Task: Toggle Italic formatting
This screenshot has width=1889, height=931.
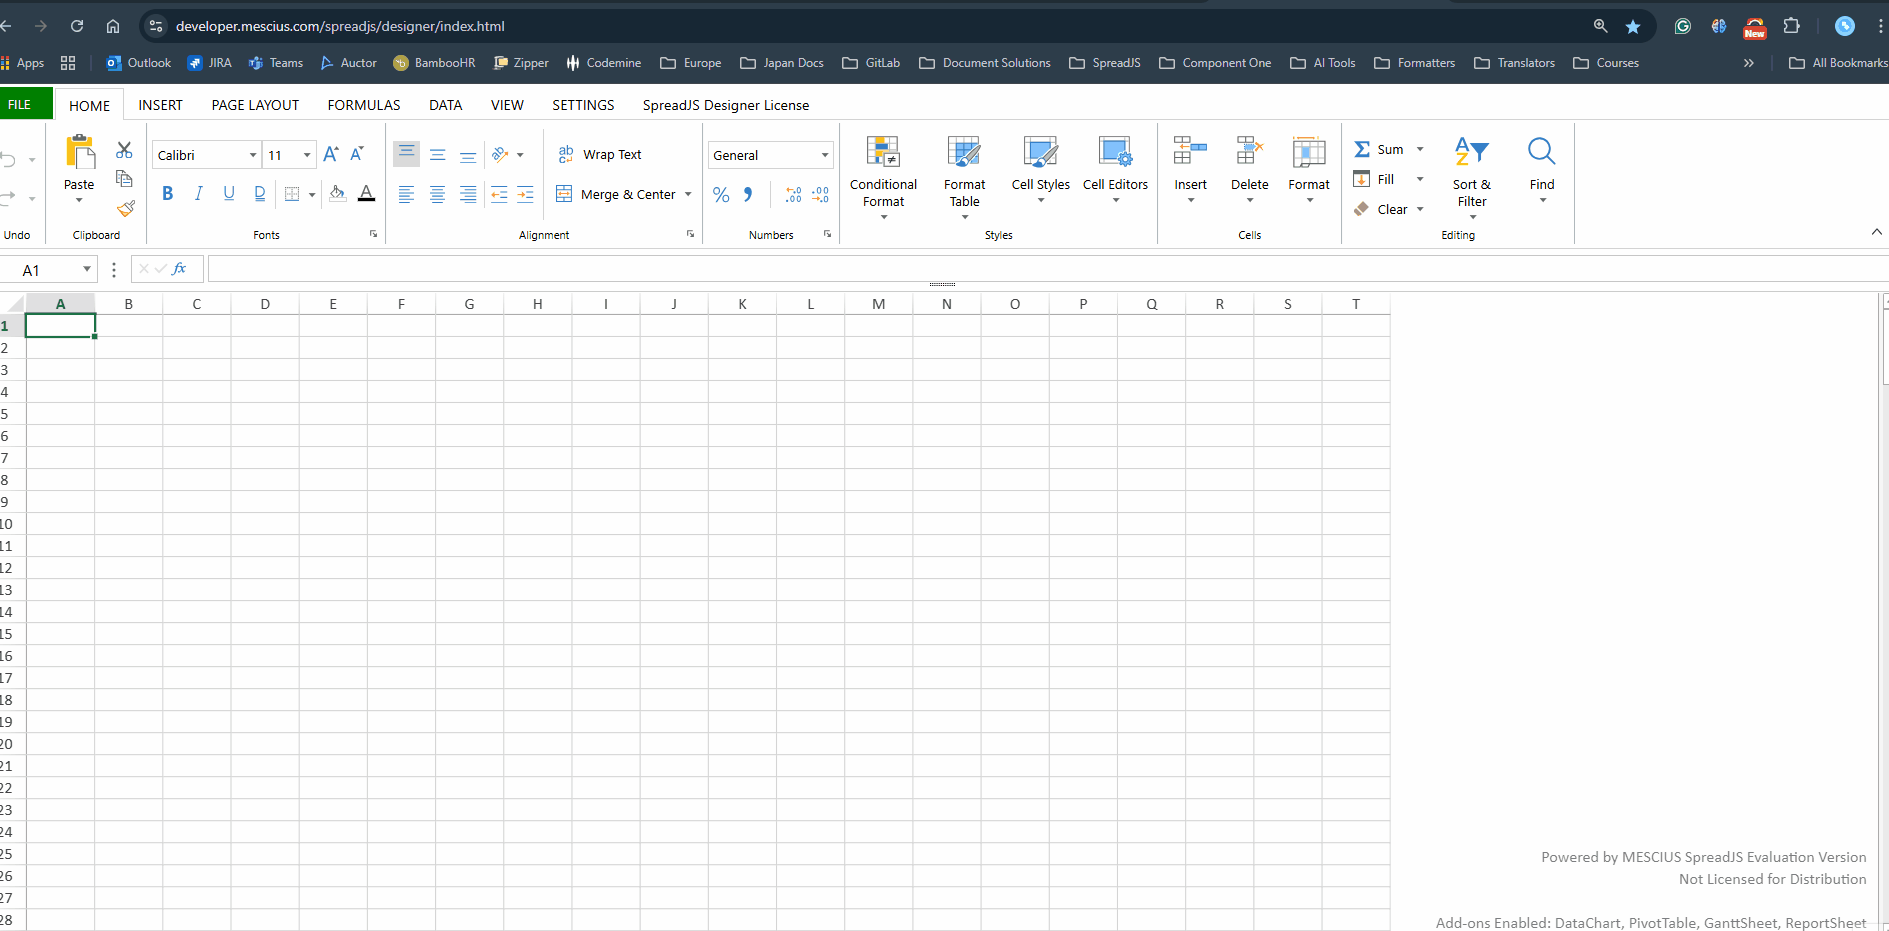Action: point(199,194)
